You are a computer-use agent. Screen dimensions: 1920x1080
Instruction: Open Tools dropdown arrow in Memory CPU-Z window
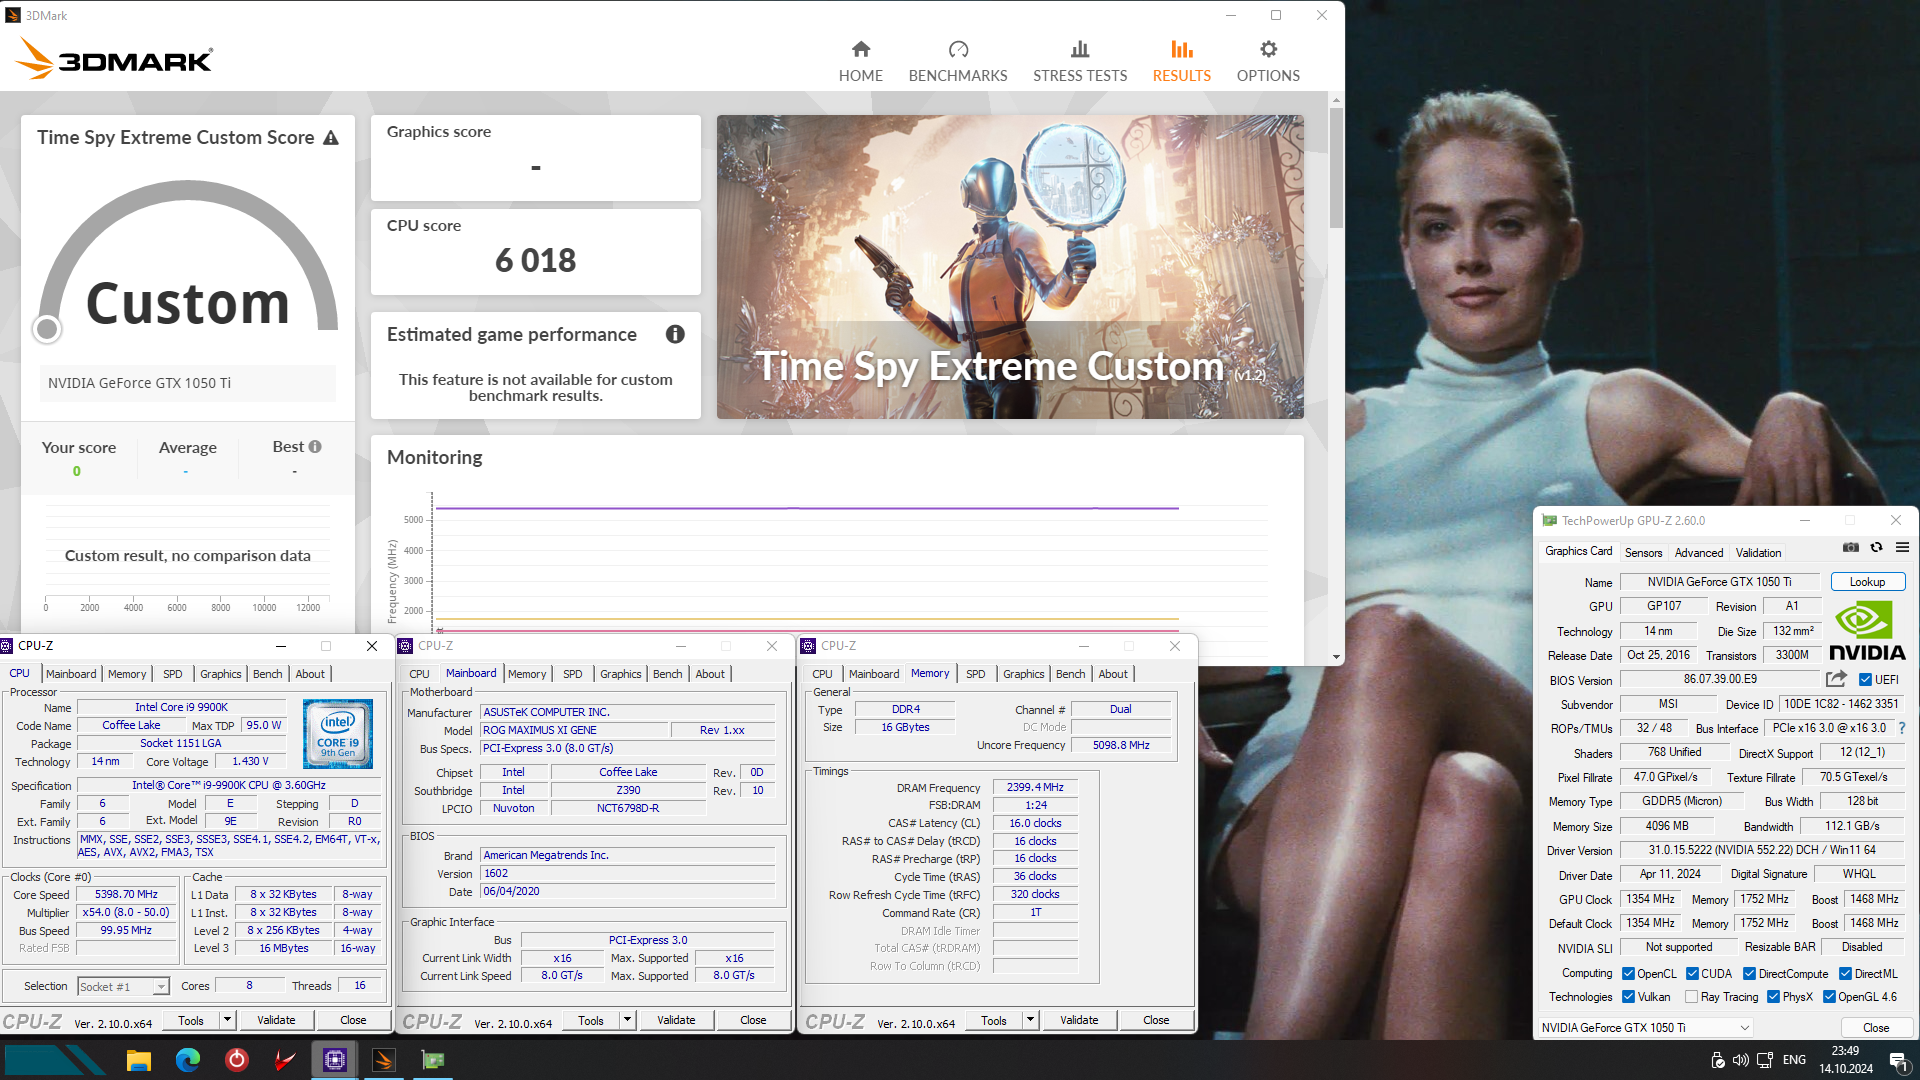[1031, 1020]
